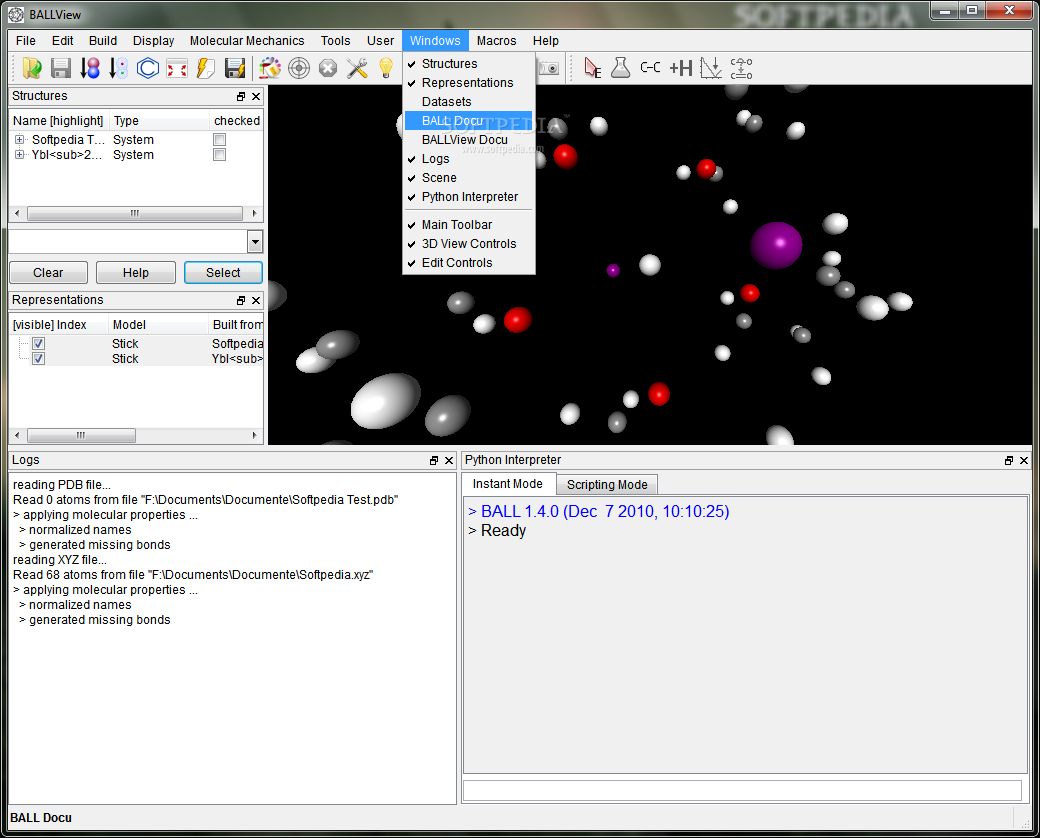Click the Help button in Structures panel

point(136,273)
